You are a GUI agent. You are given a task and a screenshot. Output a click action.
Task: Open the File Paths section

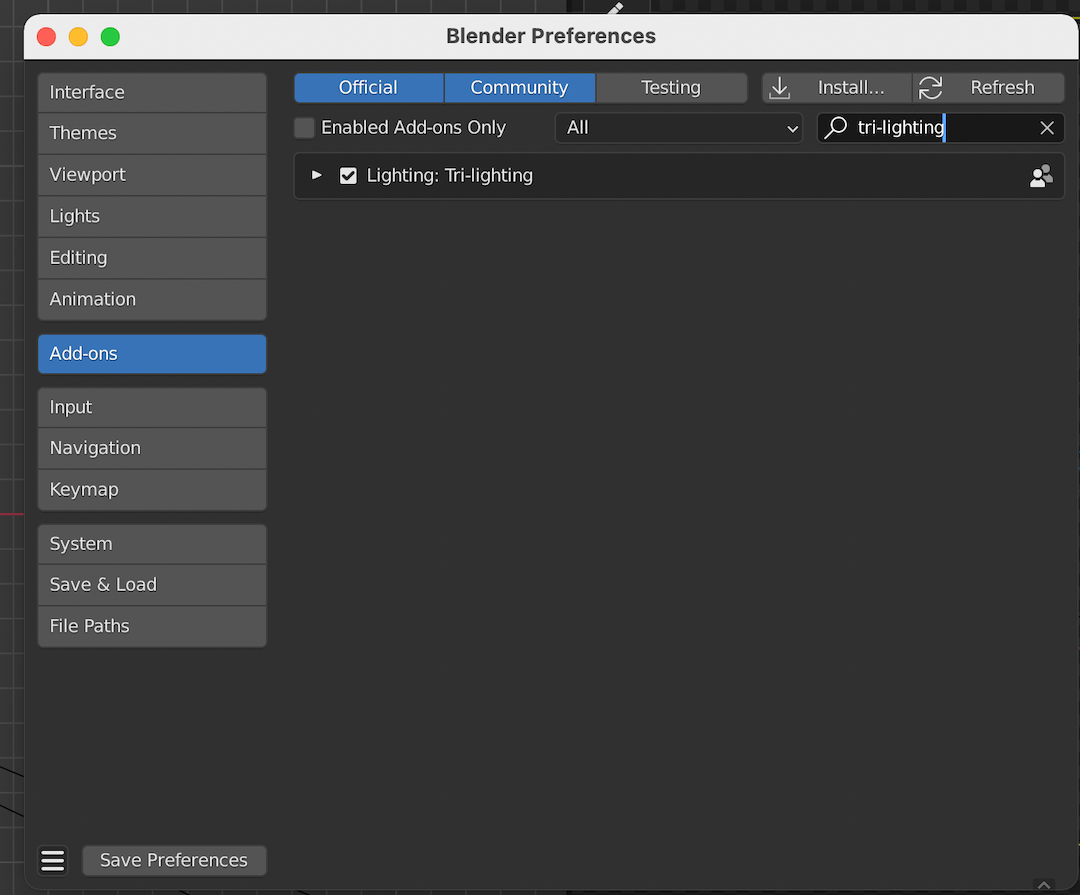pos(152,626)
